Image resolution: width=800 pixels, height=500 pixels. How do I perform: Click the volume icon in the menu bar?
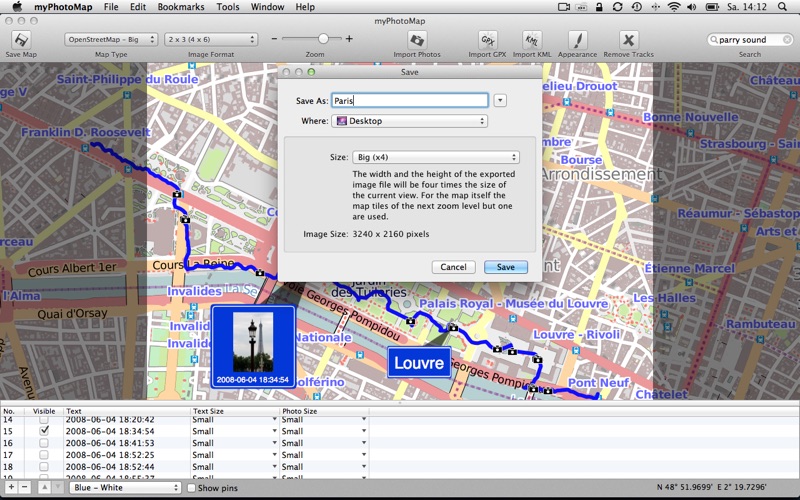coord(692,7)
